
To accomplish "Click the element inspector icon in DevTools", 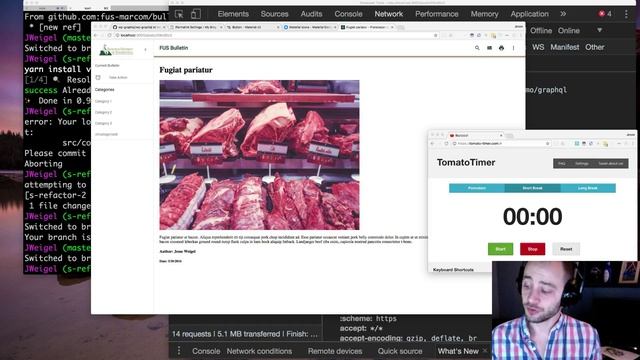I will coord(179,14).
